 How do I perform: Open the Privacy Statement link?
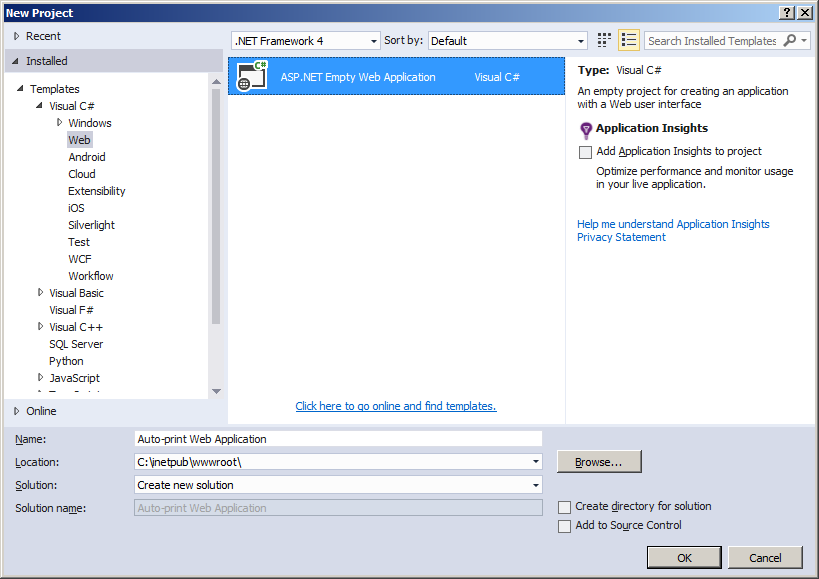621,238
